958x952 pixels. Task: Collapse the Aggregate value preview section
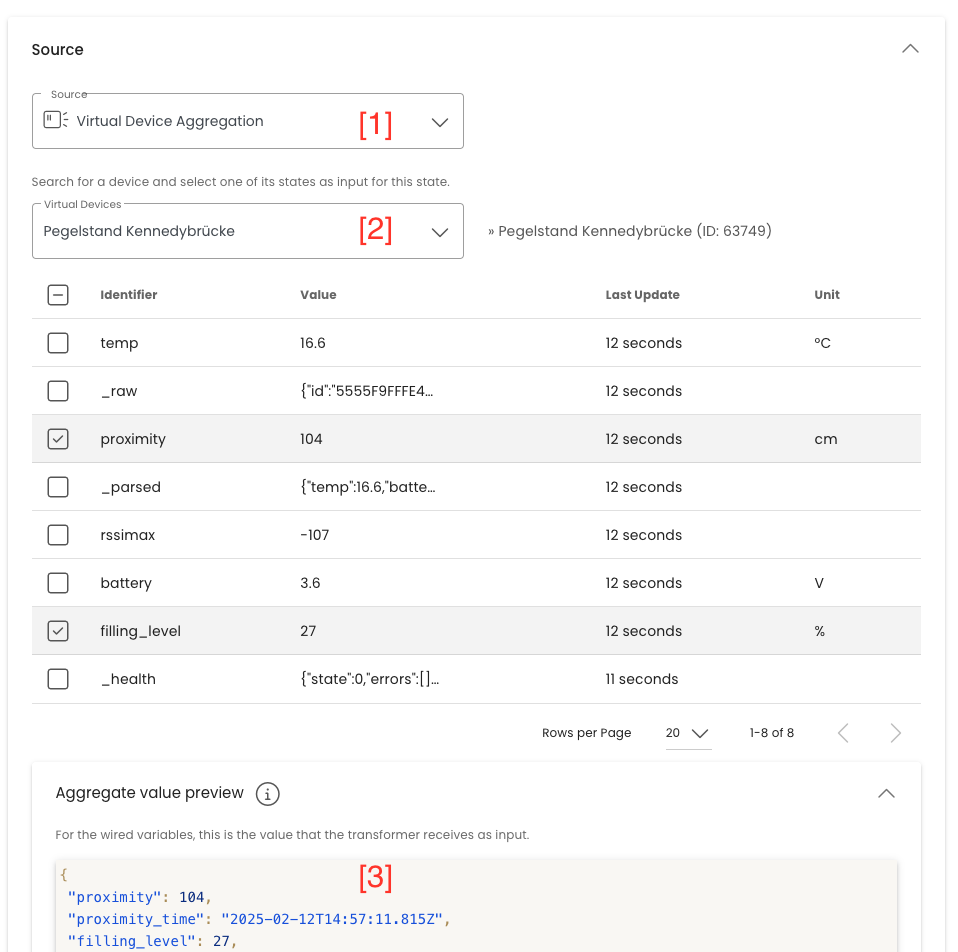[x=886, y=793]
